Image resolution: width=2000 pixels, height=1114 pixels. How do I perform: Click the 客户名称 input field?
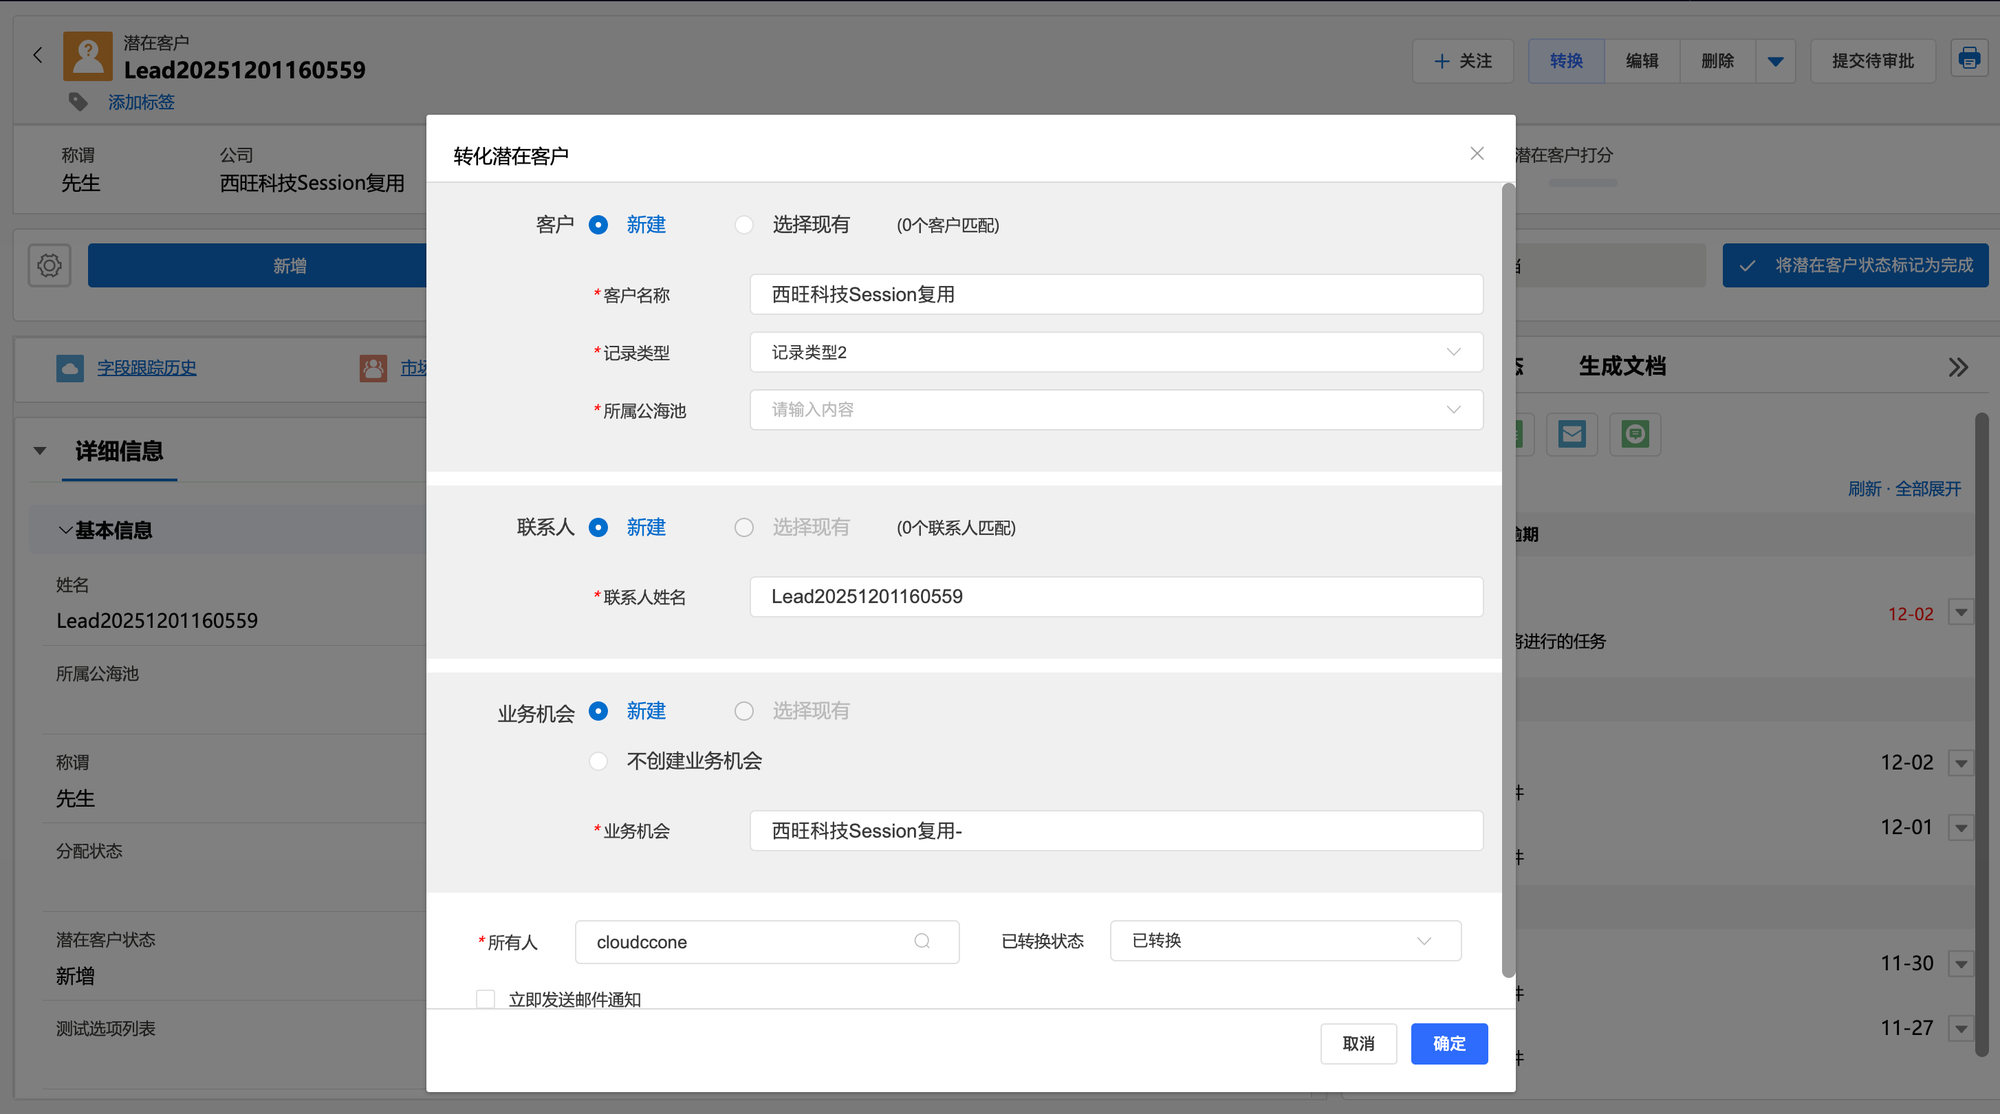[x=1116, y=294]
